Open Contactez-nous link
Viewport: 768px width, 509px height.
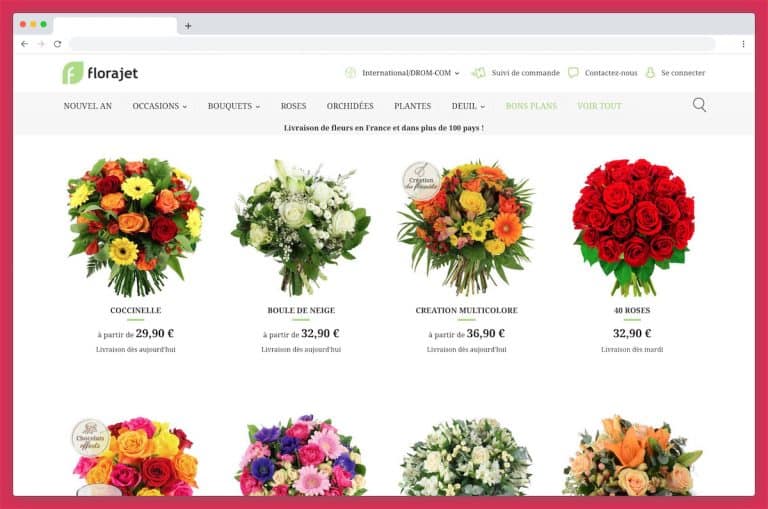tap(611, 73)
